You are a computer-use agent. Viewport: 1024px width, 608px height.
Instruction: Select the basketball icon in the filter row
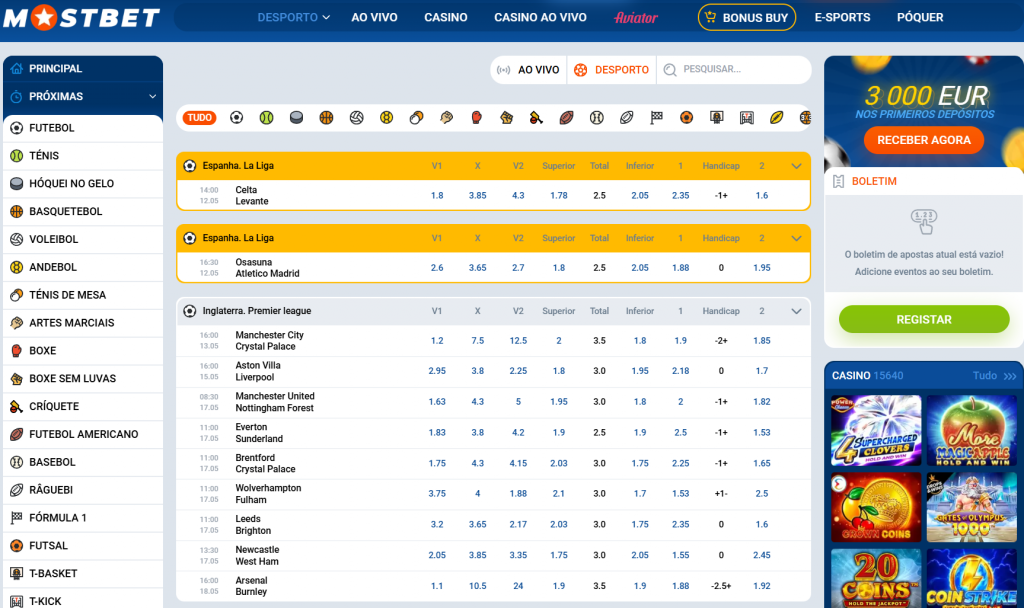(x=327, y=118)
